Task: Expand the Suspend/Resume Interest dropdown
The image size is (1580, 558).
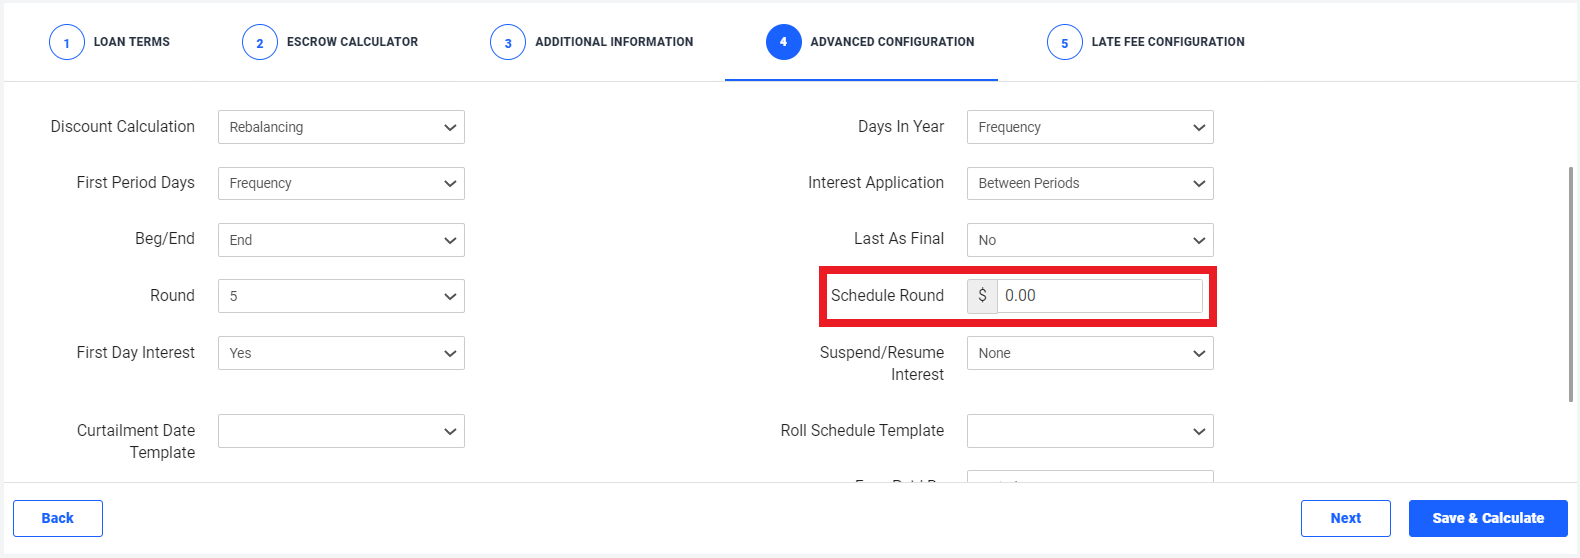Action: [1090, 353]
